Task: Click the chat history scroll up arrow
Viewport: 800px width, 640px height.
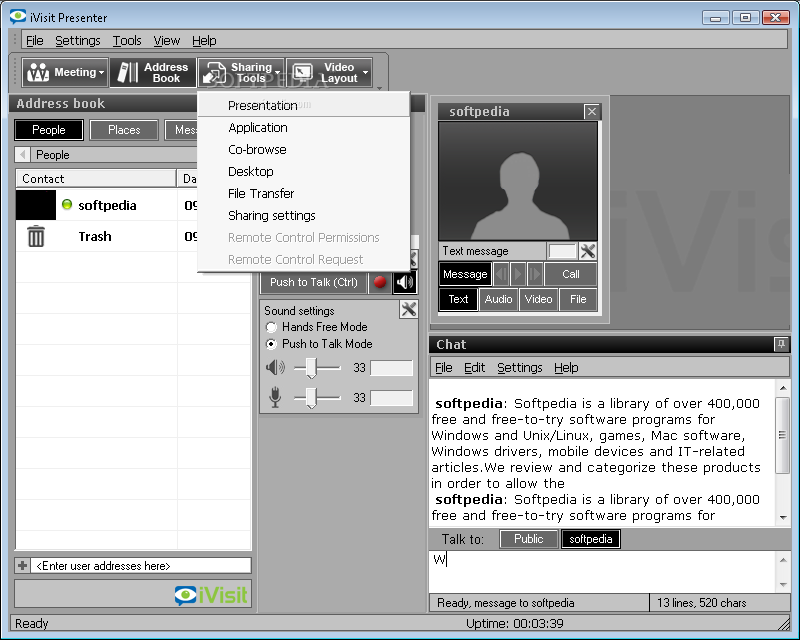Action: [x=783, y=388]
